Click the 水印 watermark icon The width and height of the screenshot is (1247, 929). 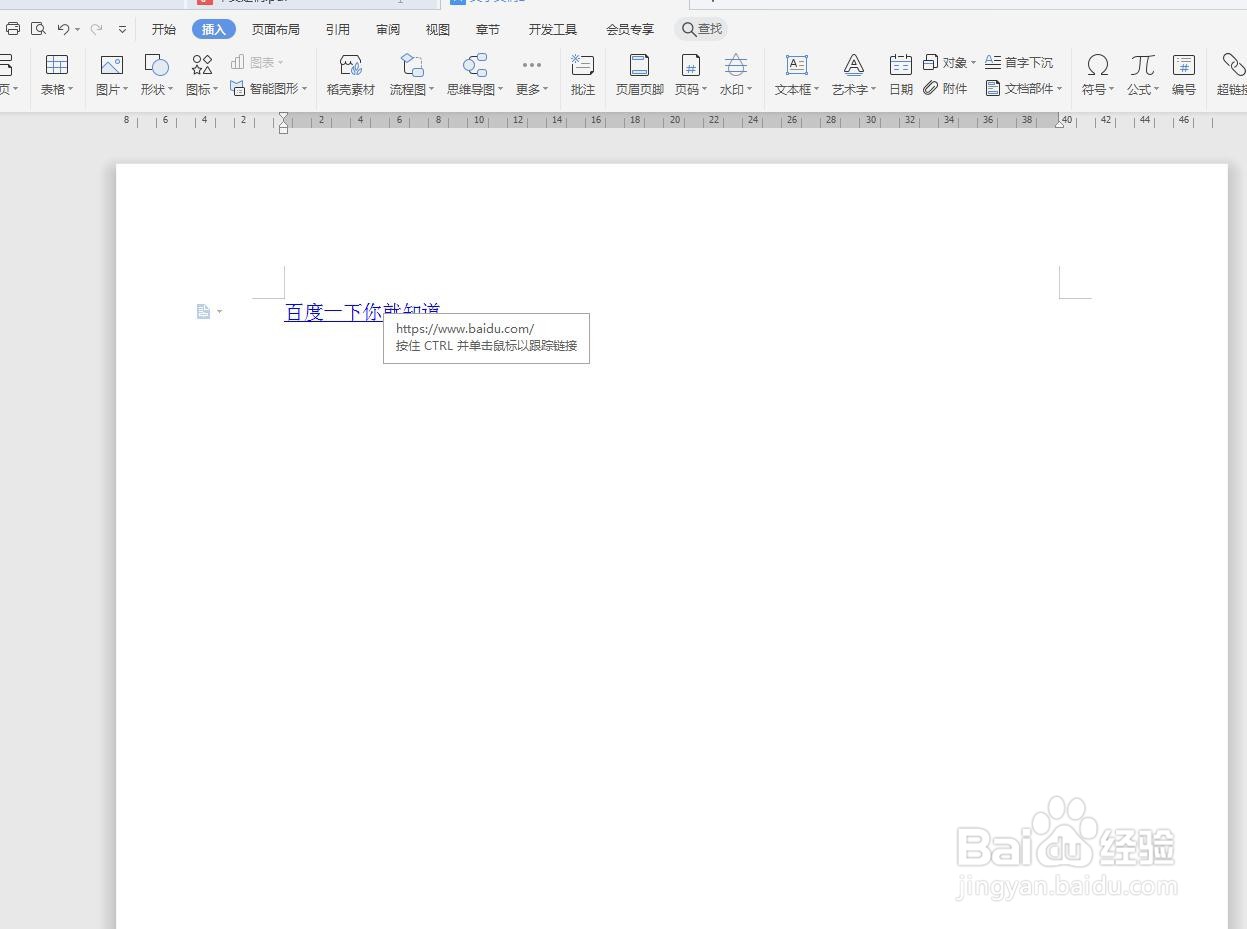click(x=736, y=66)
